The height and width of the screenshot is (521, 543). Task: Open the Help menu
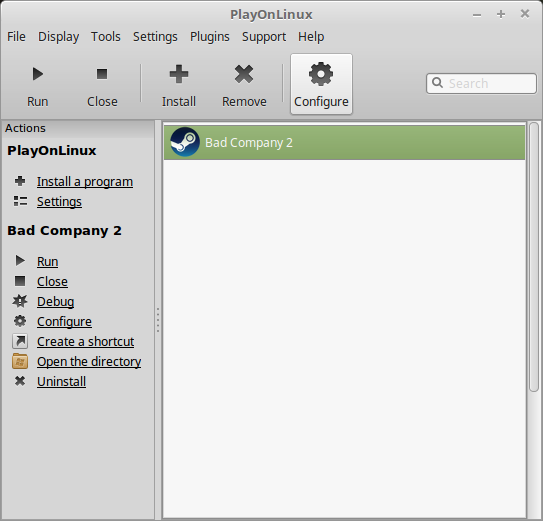click(311, 36)
